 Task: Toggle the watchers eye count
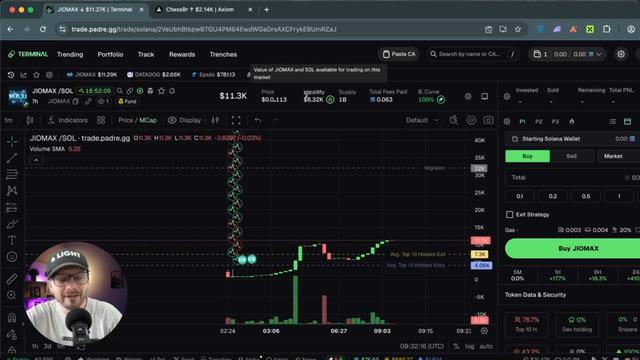coord(104,101)
